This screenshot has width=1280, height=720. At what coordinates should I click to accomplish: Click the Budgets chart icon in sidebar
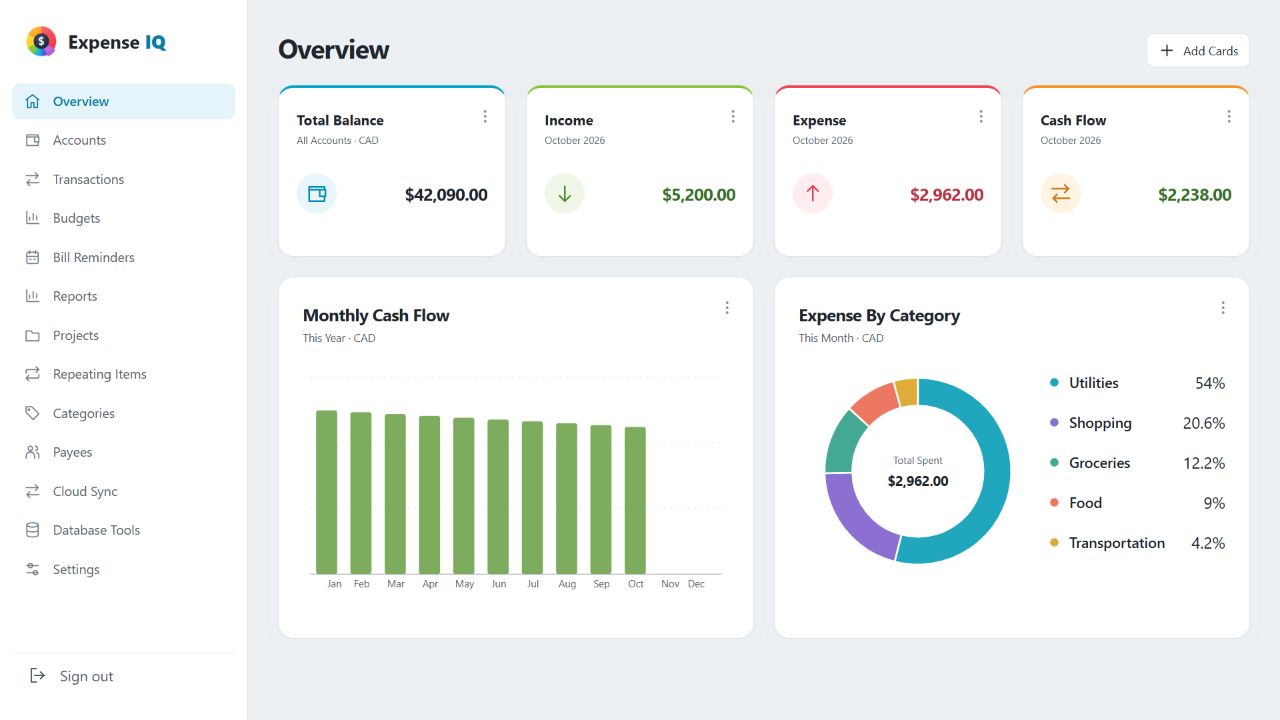tap(33, 218)
